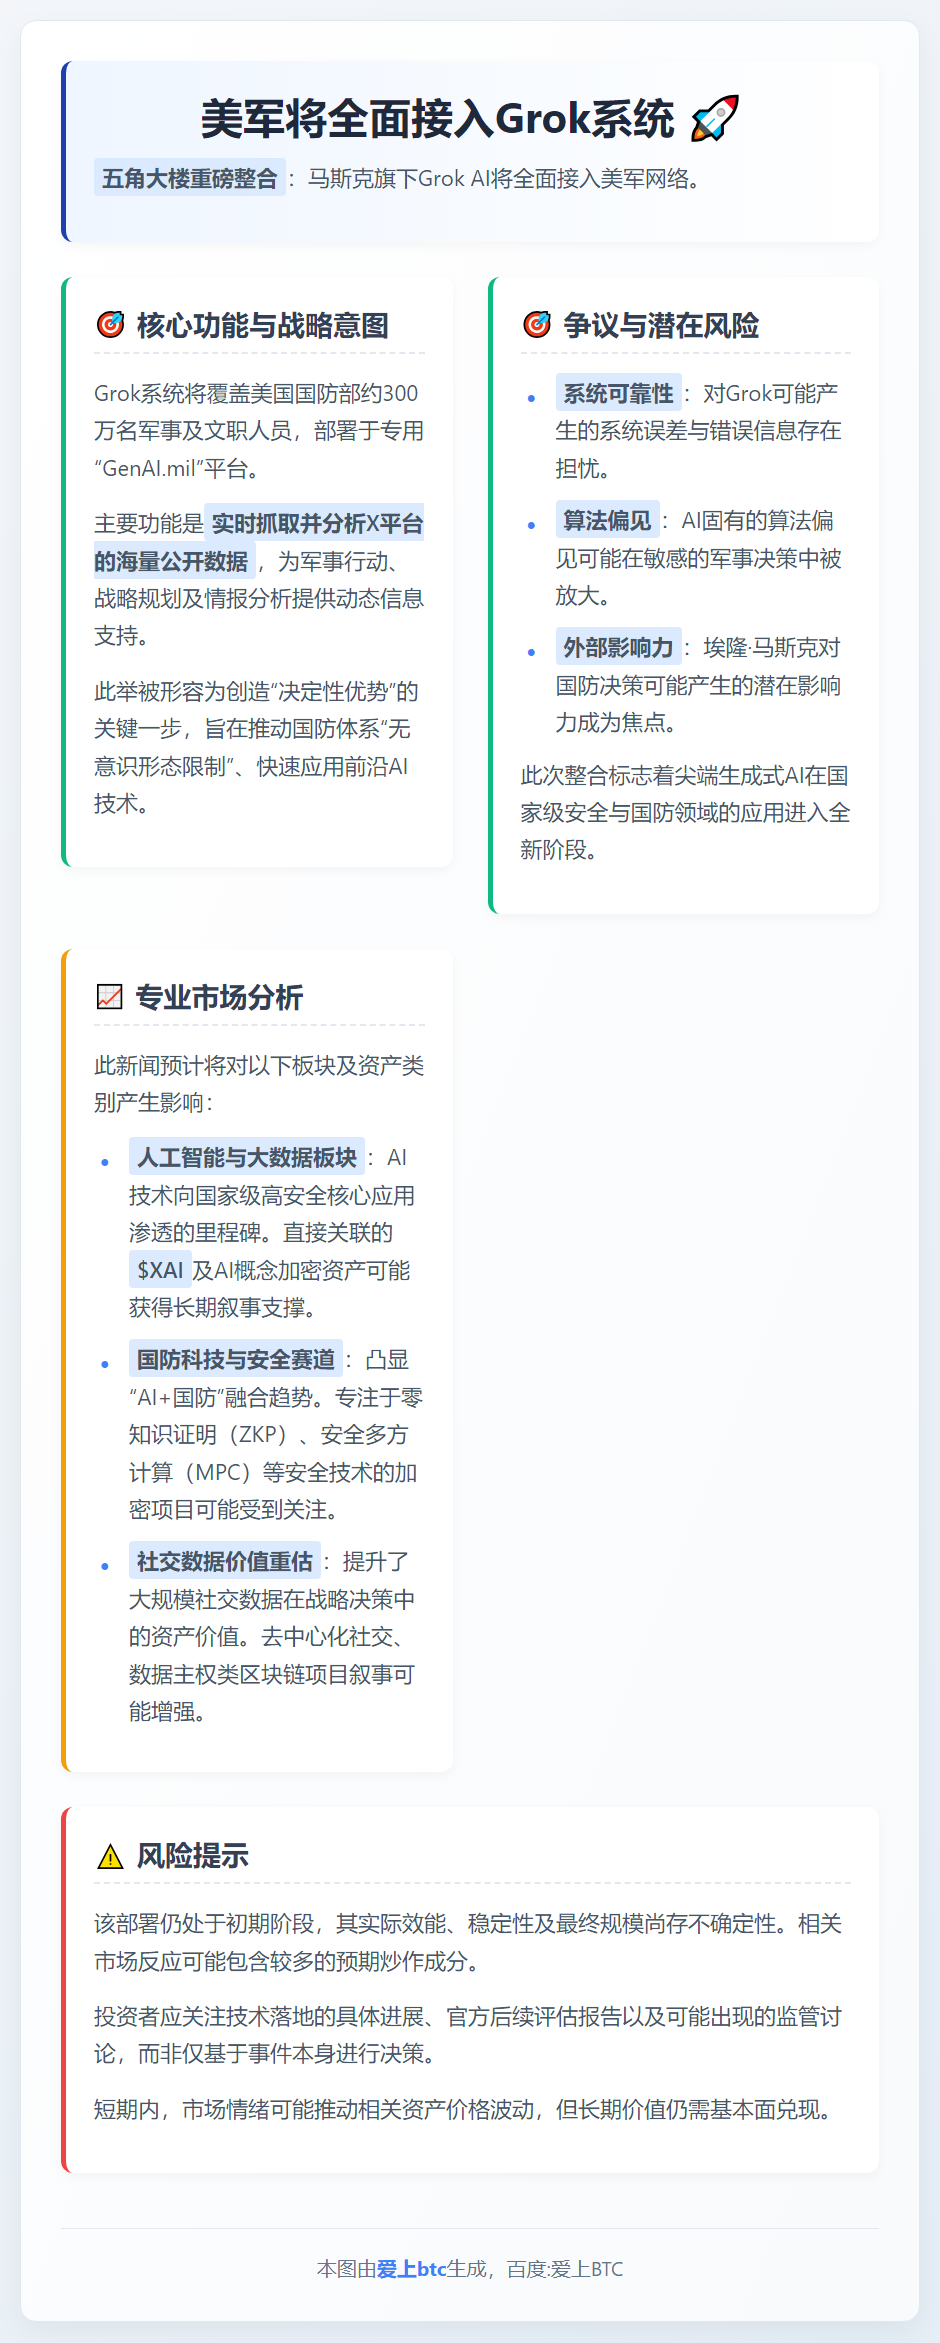Image resolution: width=940 pixels, height=2343 pixels.
Task: Click the highlighted label 人工智能与大数据板块
Action: 247,1157
